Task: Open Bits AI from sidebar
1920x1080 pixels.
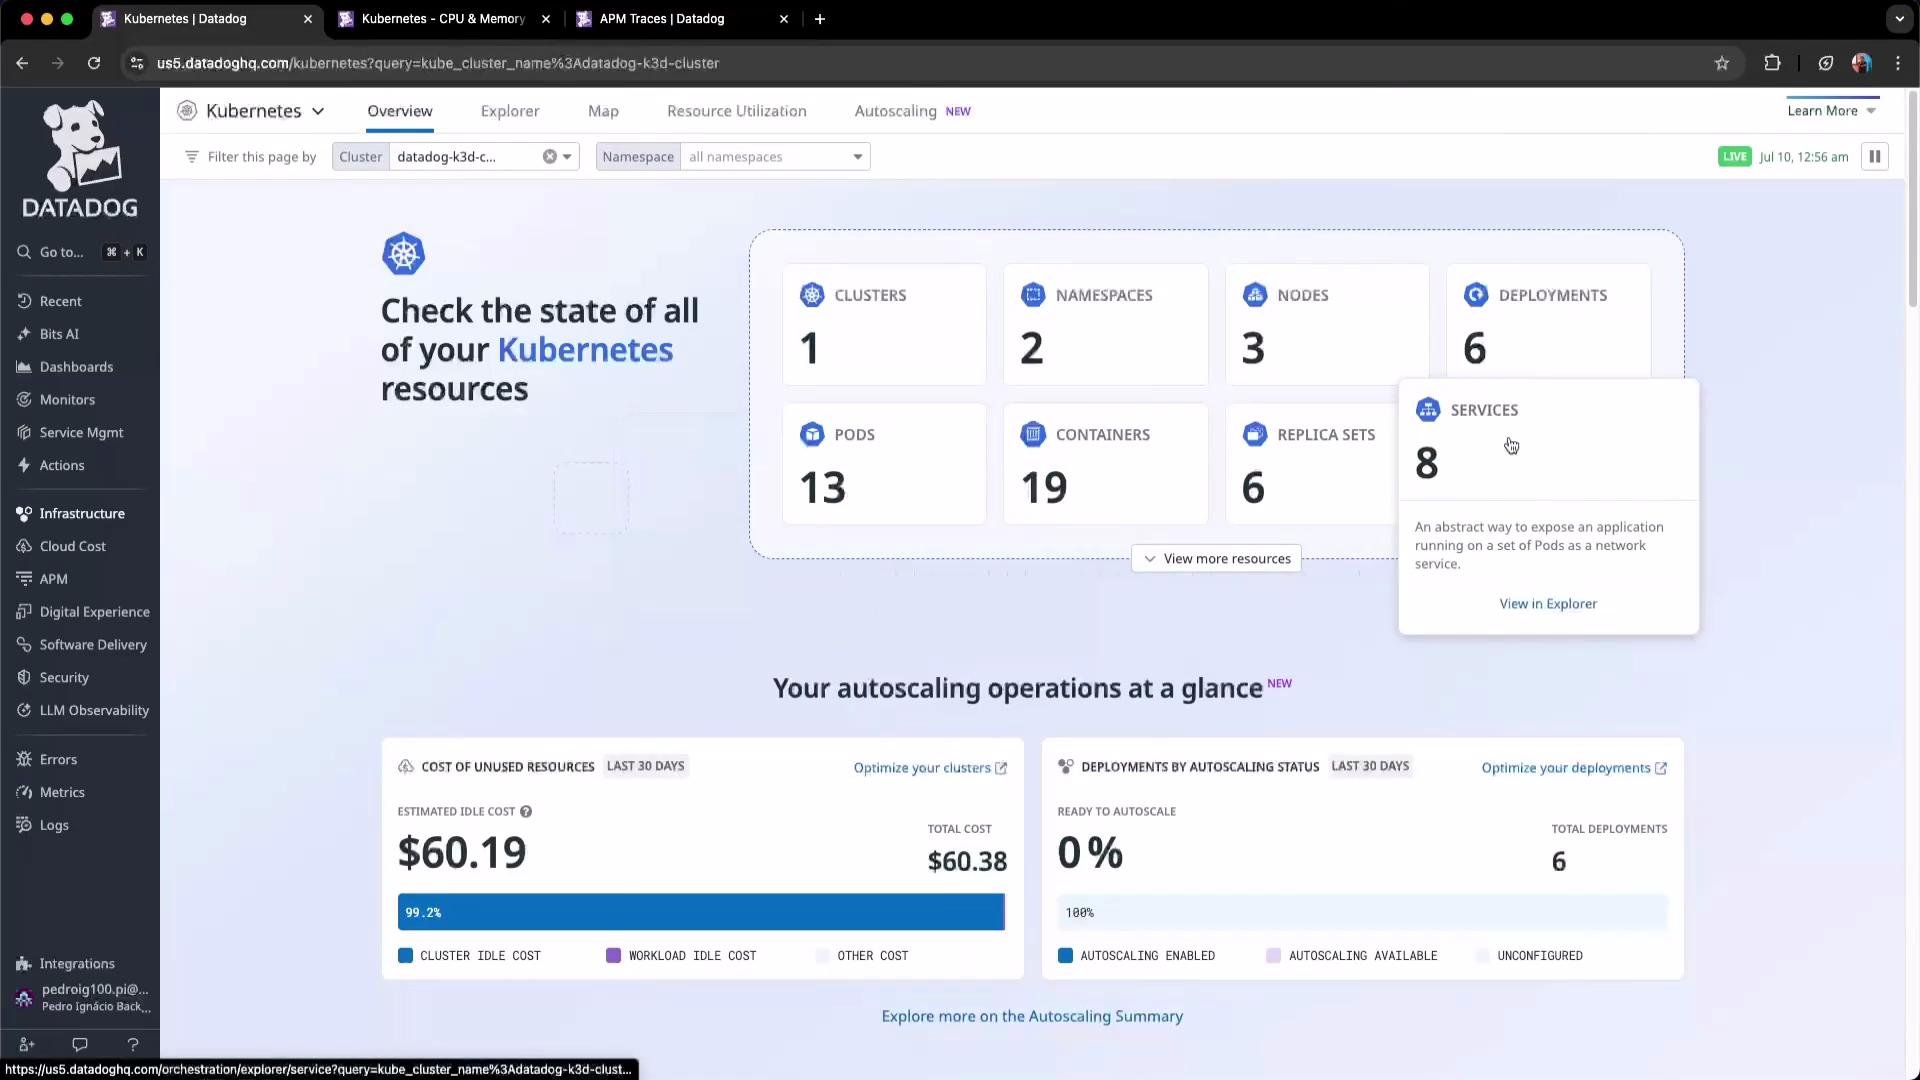Action: point(58,334)
